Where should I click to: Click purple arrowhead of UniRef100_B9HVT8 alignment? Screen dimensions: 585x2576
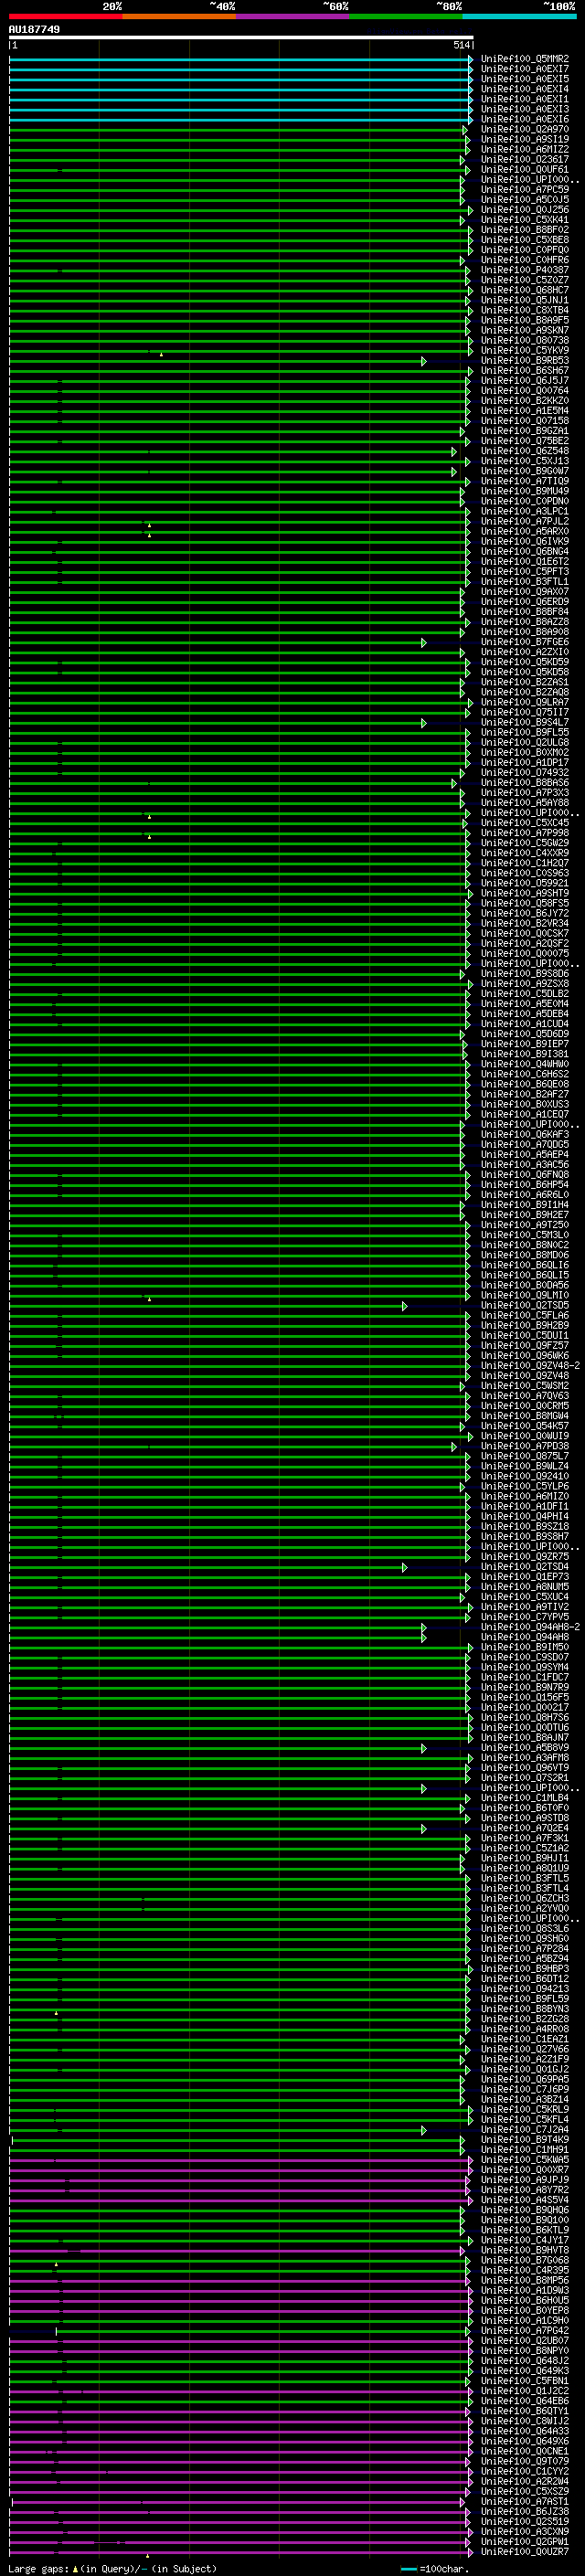pyautogui.click(x=463, y=2250)
